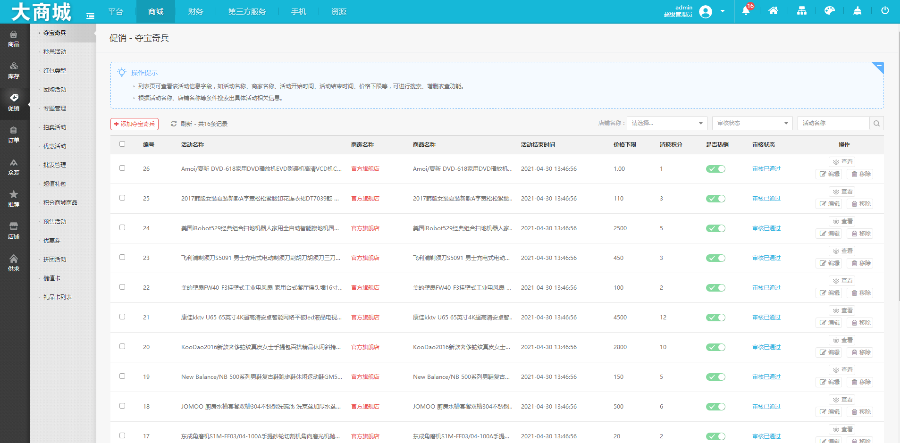
Task: Click the small bell icon beside power icon
Action: (857, 11)
